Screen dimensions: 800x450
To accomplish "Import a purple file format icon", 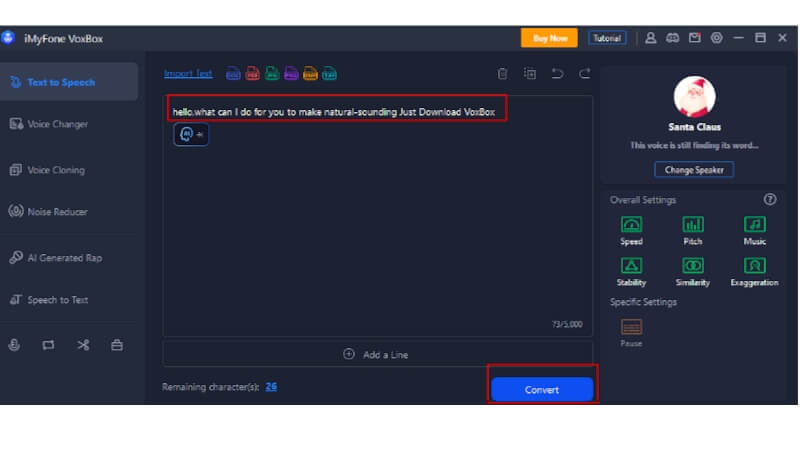I will pyautogui.click(x=291, y=73).
